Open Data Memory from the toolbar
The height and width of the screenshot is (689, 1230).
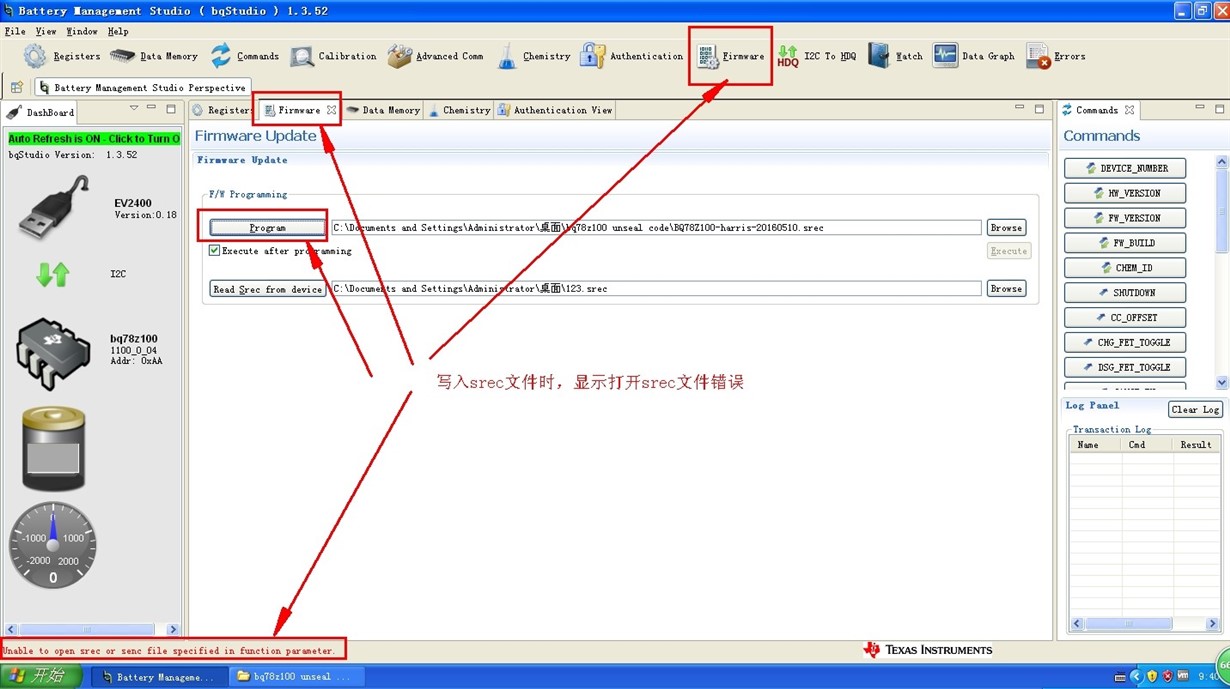(154, 56)
